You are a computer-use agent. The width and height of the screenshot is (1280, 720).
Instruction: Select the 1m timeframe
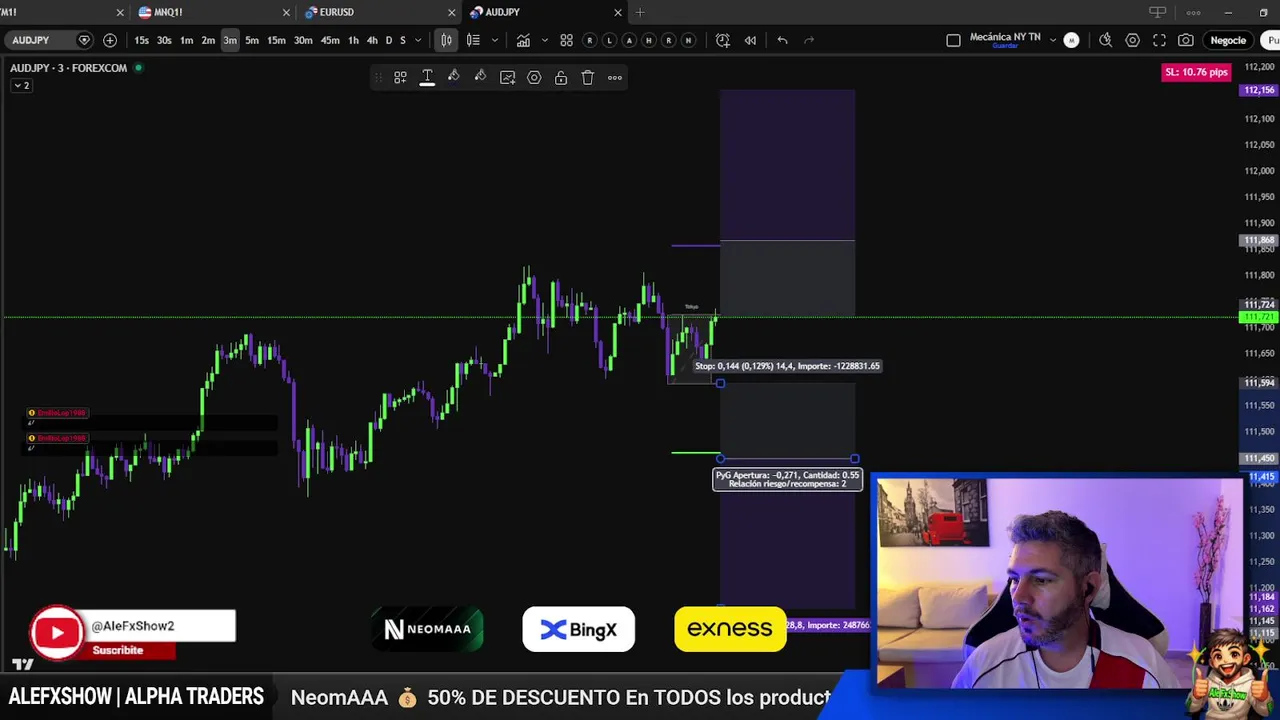coord(186,40)
